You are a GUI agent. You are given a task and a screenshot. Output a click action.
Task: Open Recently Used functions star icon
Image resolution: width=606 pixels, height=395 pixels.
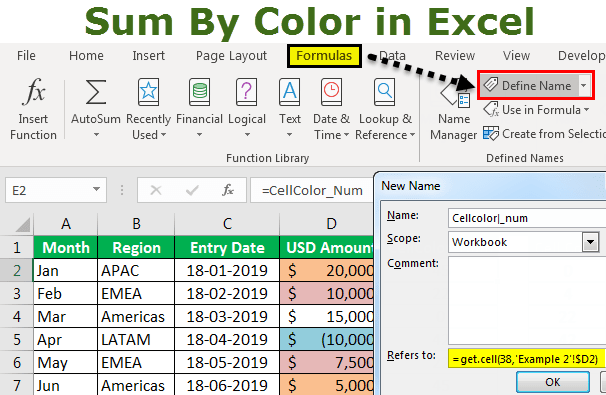[148, 92]
